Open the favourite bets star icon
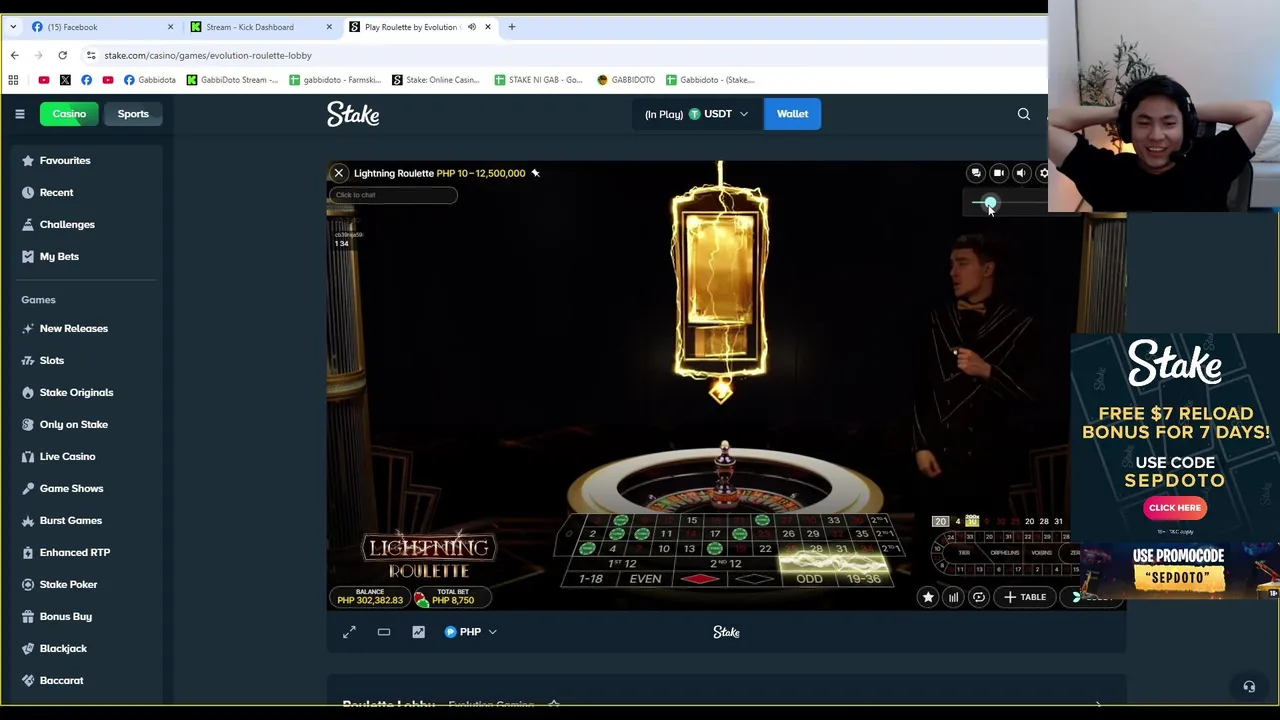Screen dimensions: 1280x720 pyautogui.click(x=927, y=597)
